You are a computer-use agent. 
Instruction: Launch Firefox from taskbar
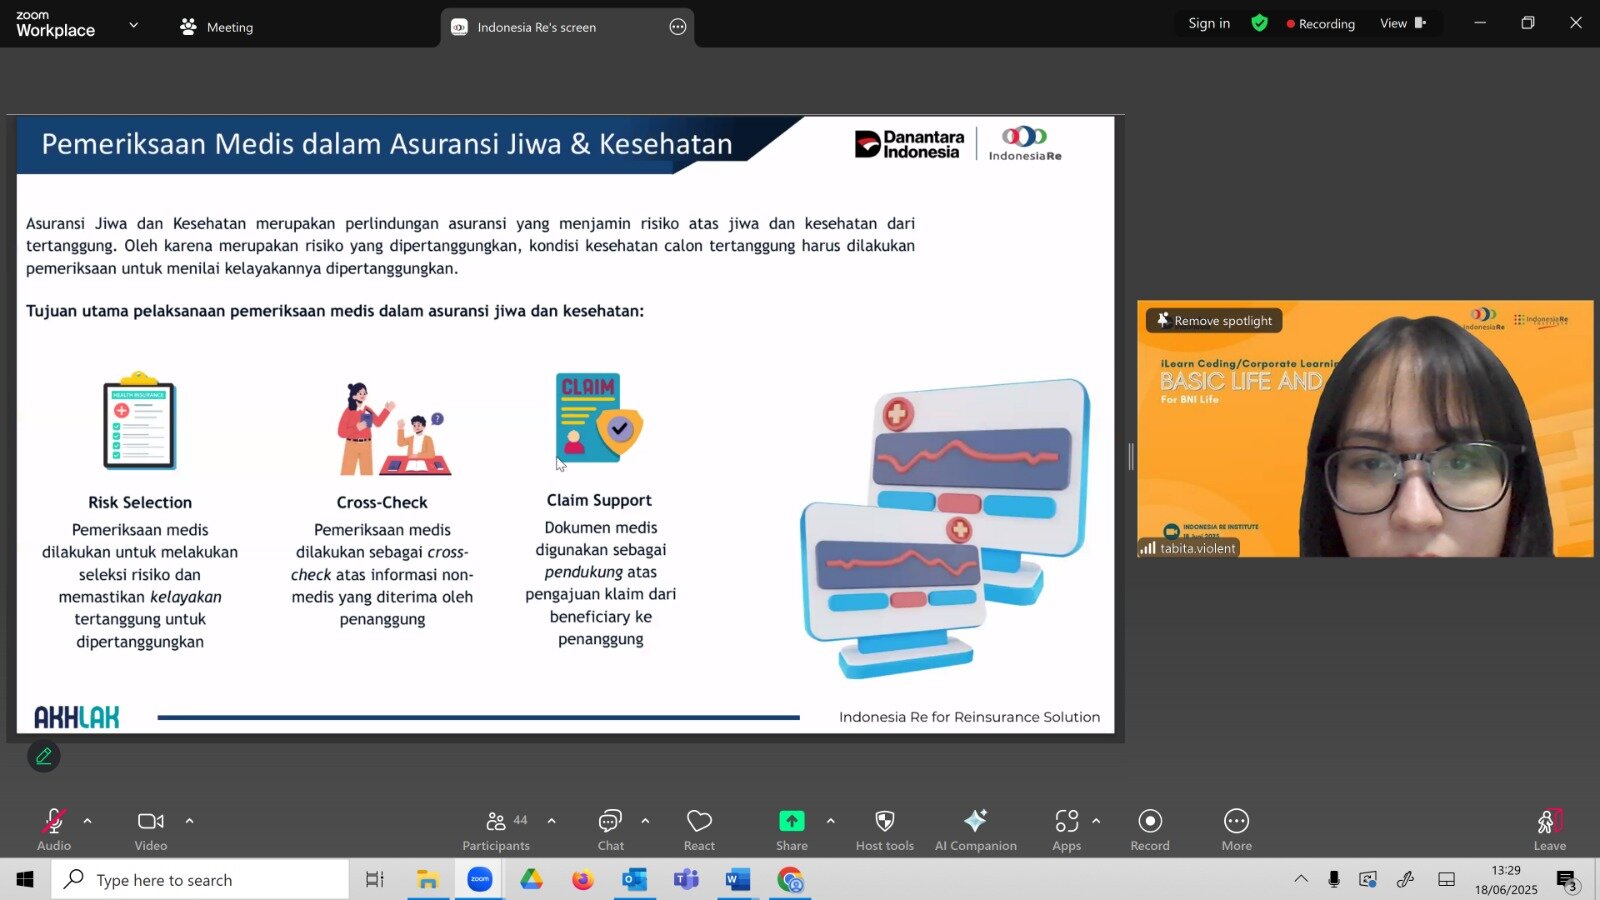pos(583,880)
